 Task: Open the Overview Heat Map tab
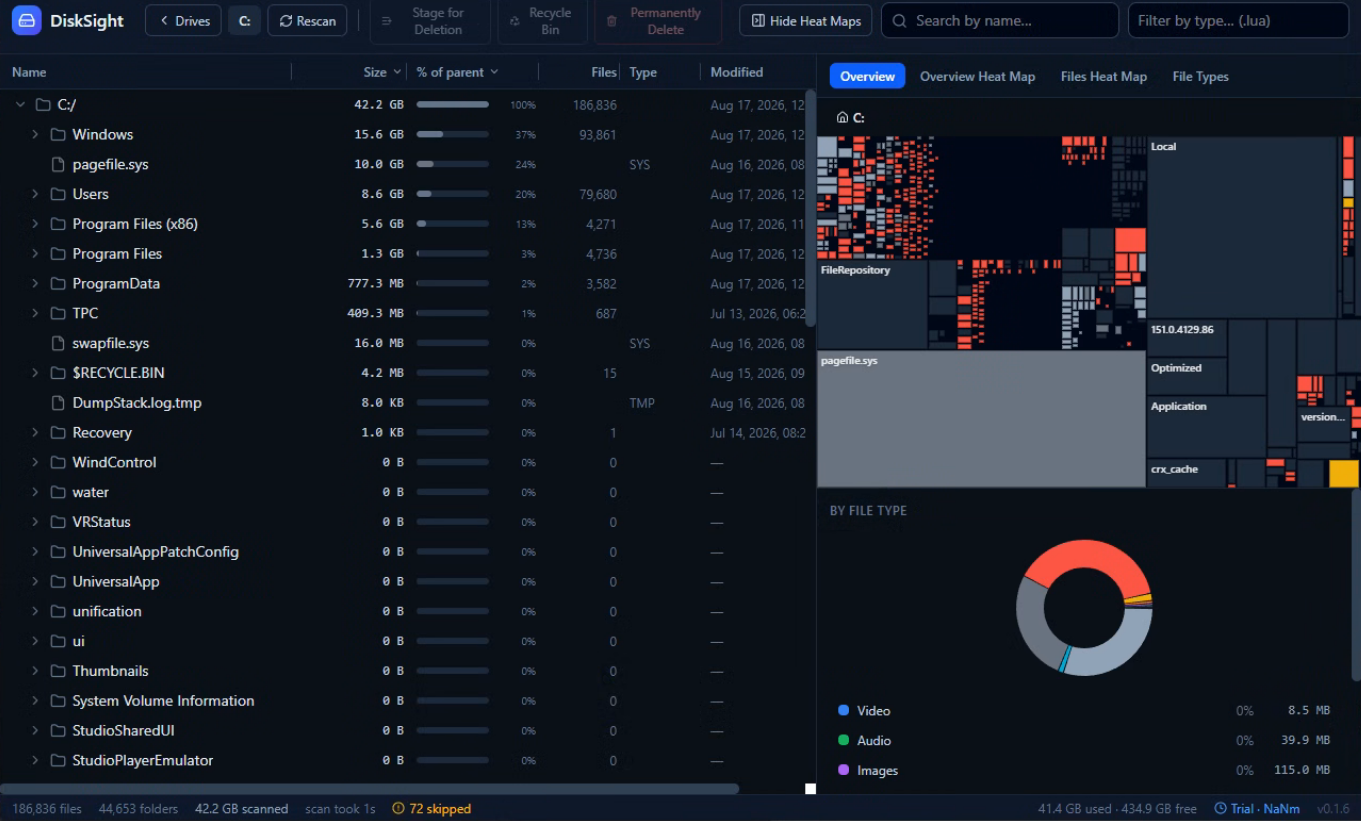pos(977,76)
